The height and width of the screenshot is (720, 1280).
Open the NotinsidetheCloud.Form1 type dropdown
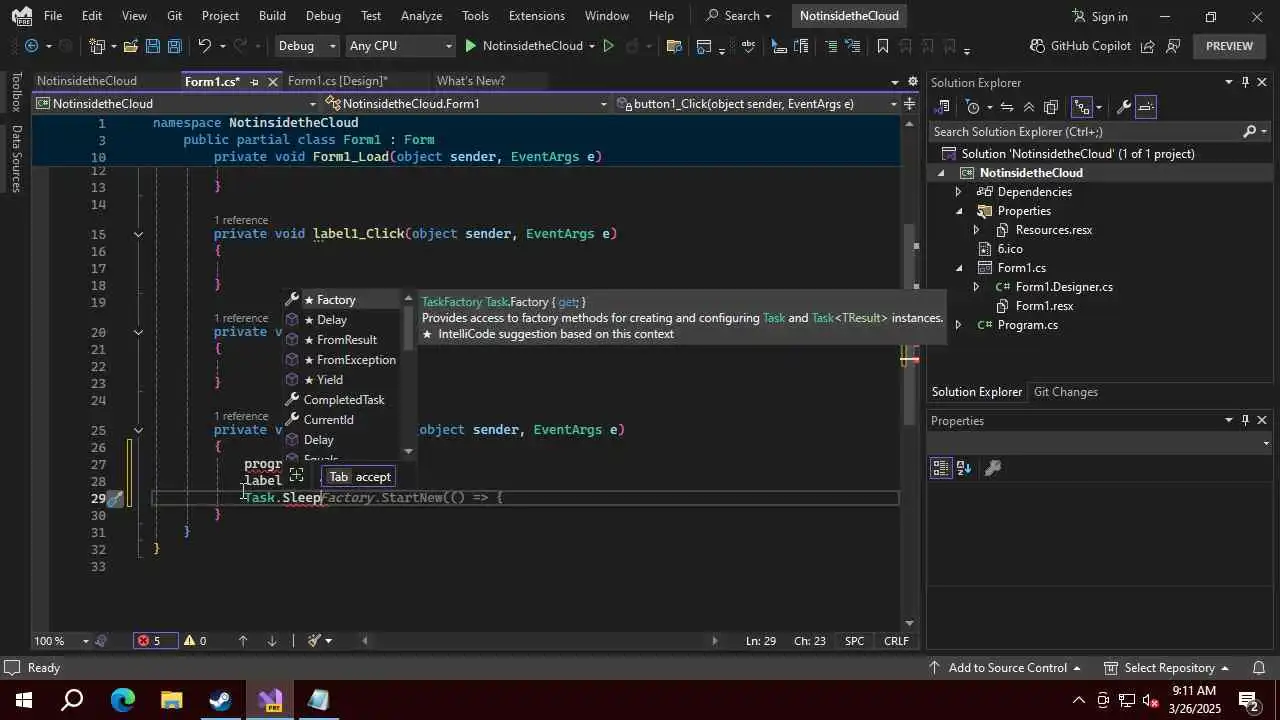(x=466, y=104)
